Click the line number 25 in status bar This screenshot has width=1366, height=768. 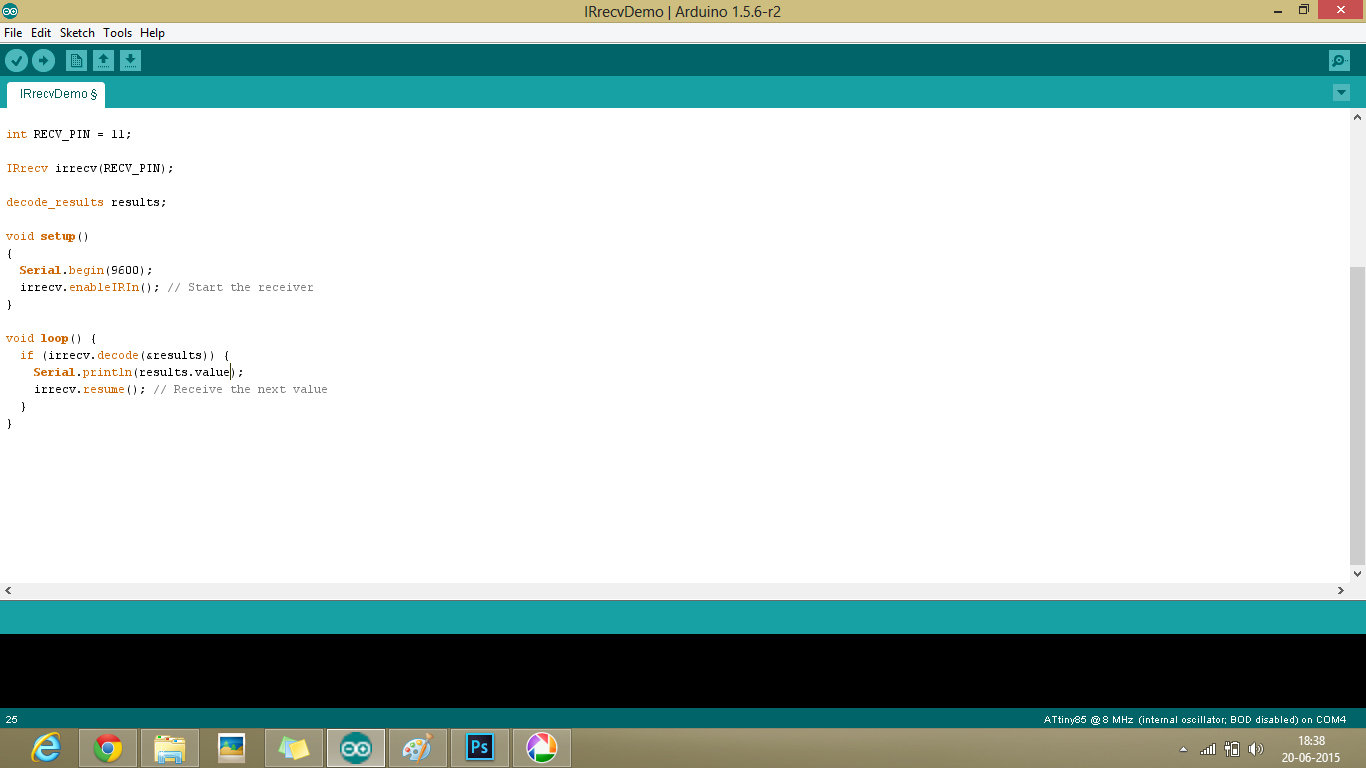point(12,719)
